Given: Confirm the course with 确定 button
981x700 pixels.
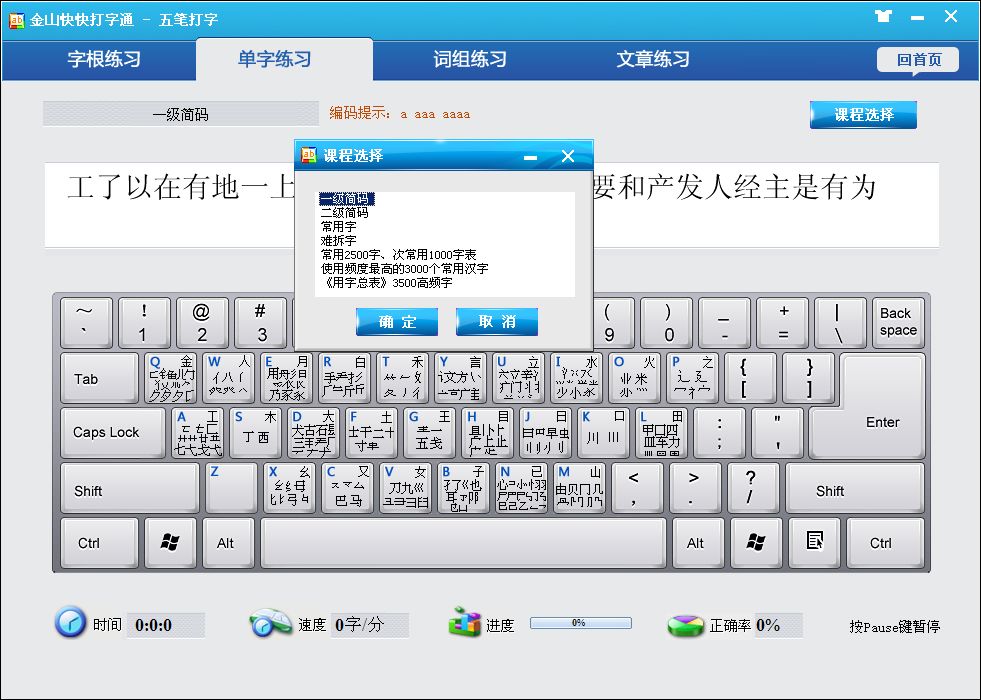Looking at the screenshot, I should 397,322.
